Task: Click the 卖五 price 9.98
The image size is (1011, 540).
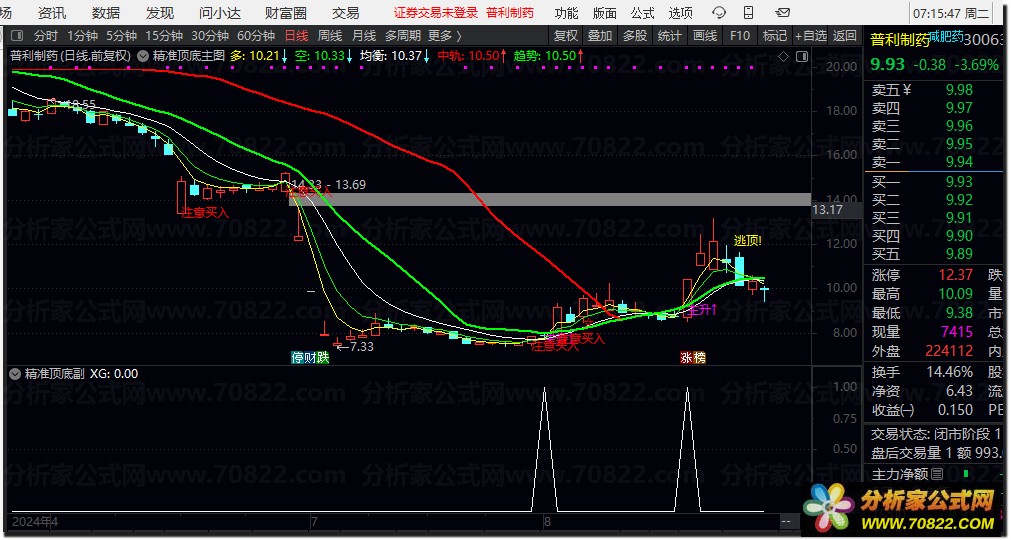Action: pos(959,90)
